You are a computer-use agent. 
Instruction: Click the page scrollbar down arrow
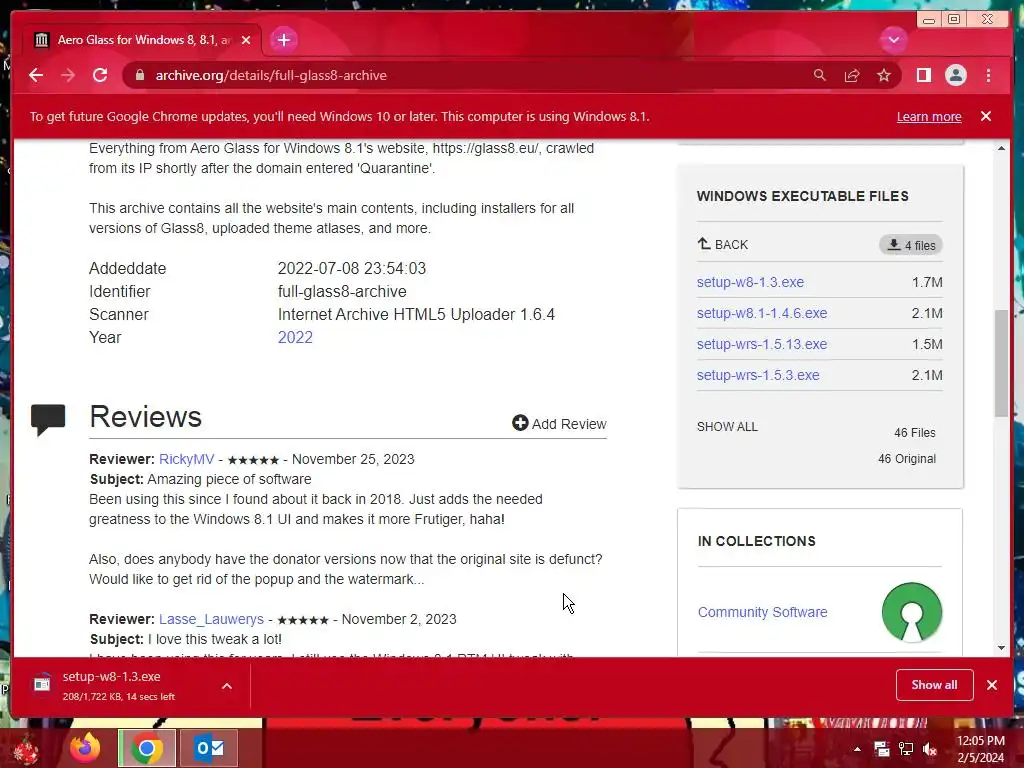1001,648
